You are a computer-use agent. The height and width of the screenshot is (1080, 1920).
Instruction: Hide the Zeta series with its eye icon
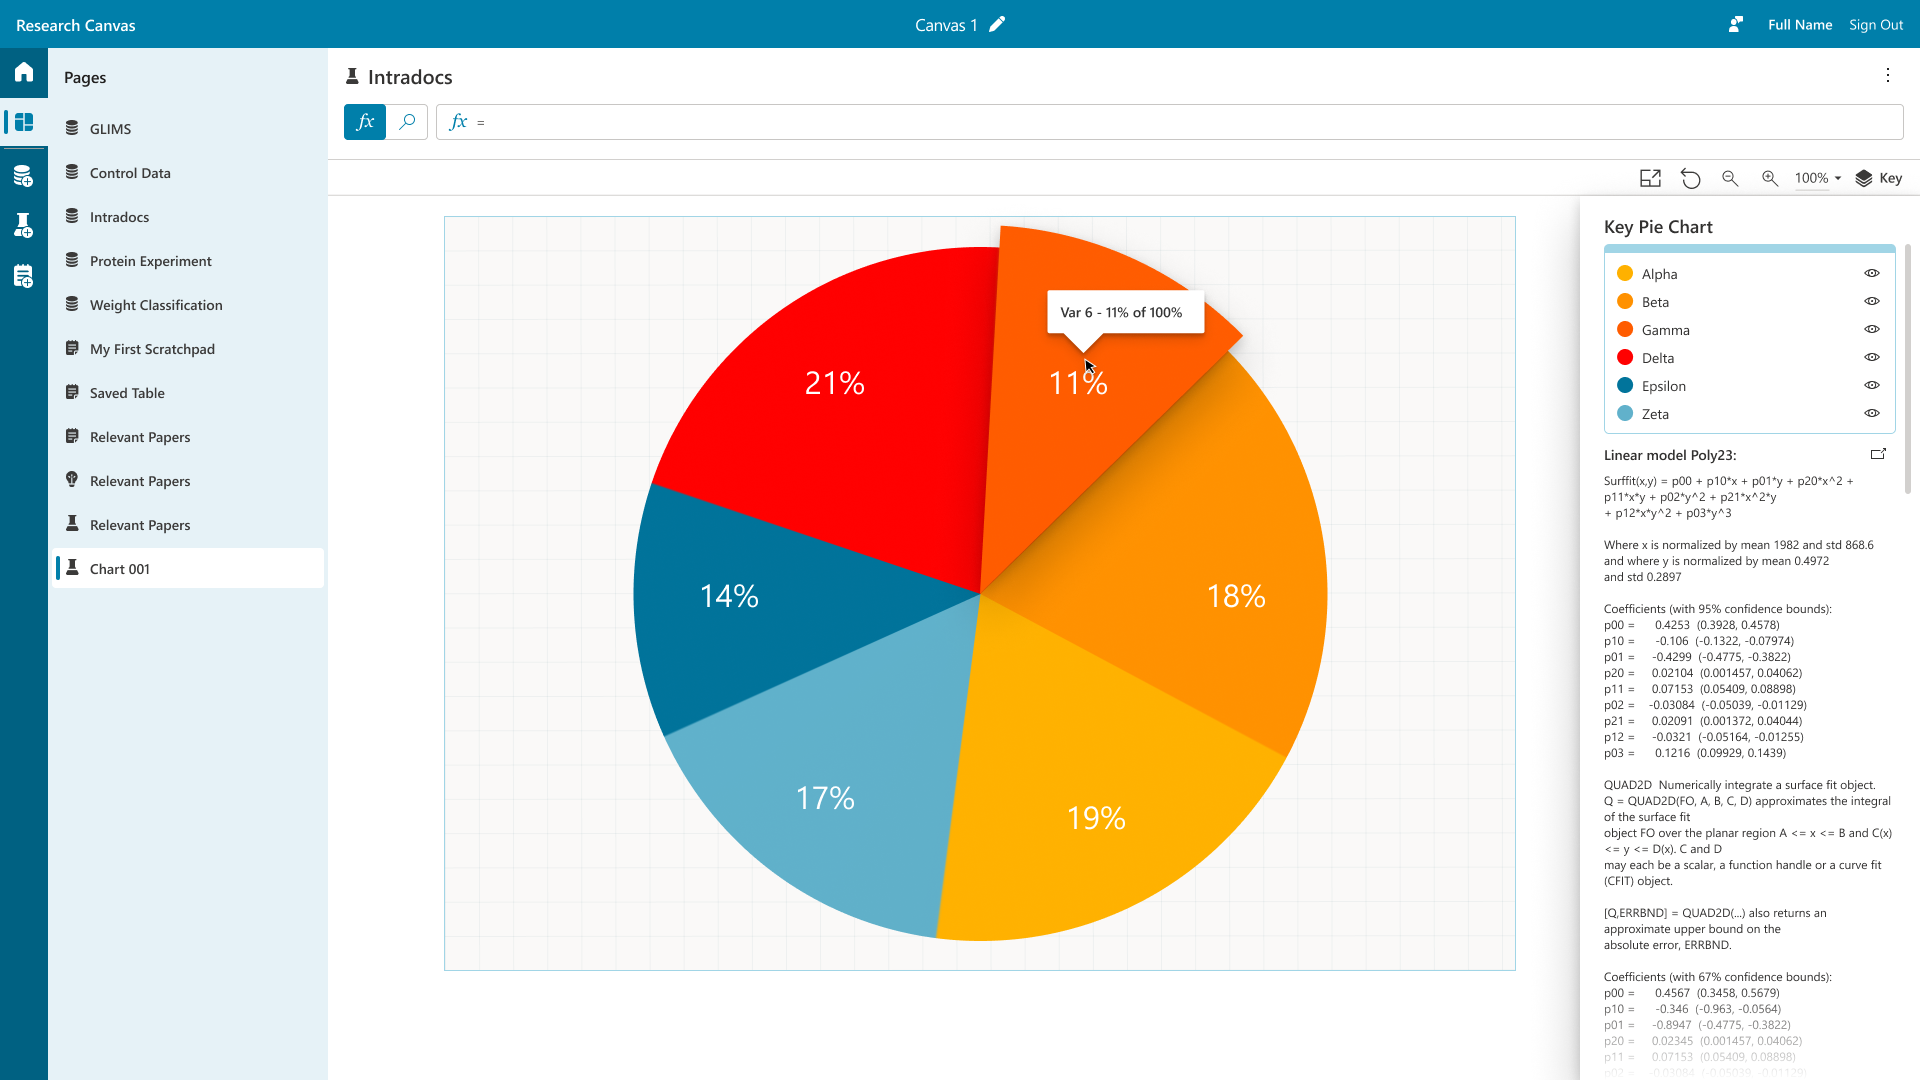1872,414
